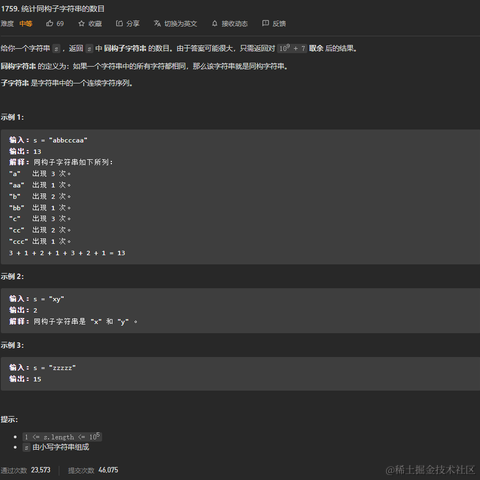Screen dimensions: 480x480
Task: Click the "bb" 出现 1 次 line
Action: (40, 208)
